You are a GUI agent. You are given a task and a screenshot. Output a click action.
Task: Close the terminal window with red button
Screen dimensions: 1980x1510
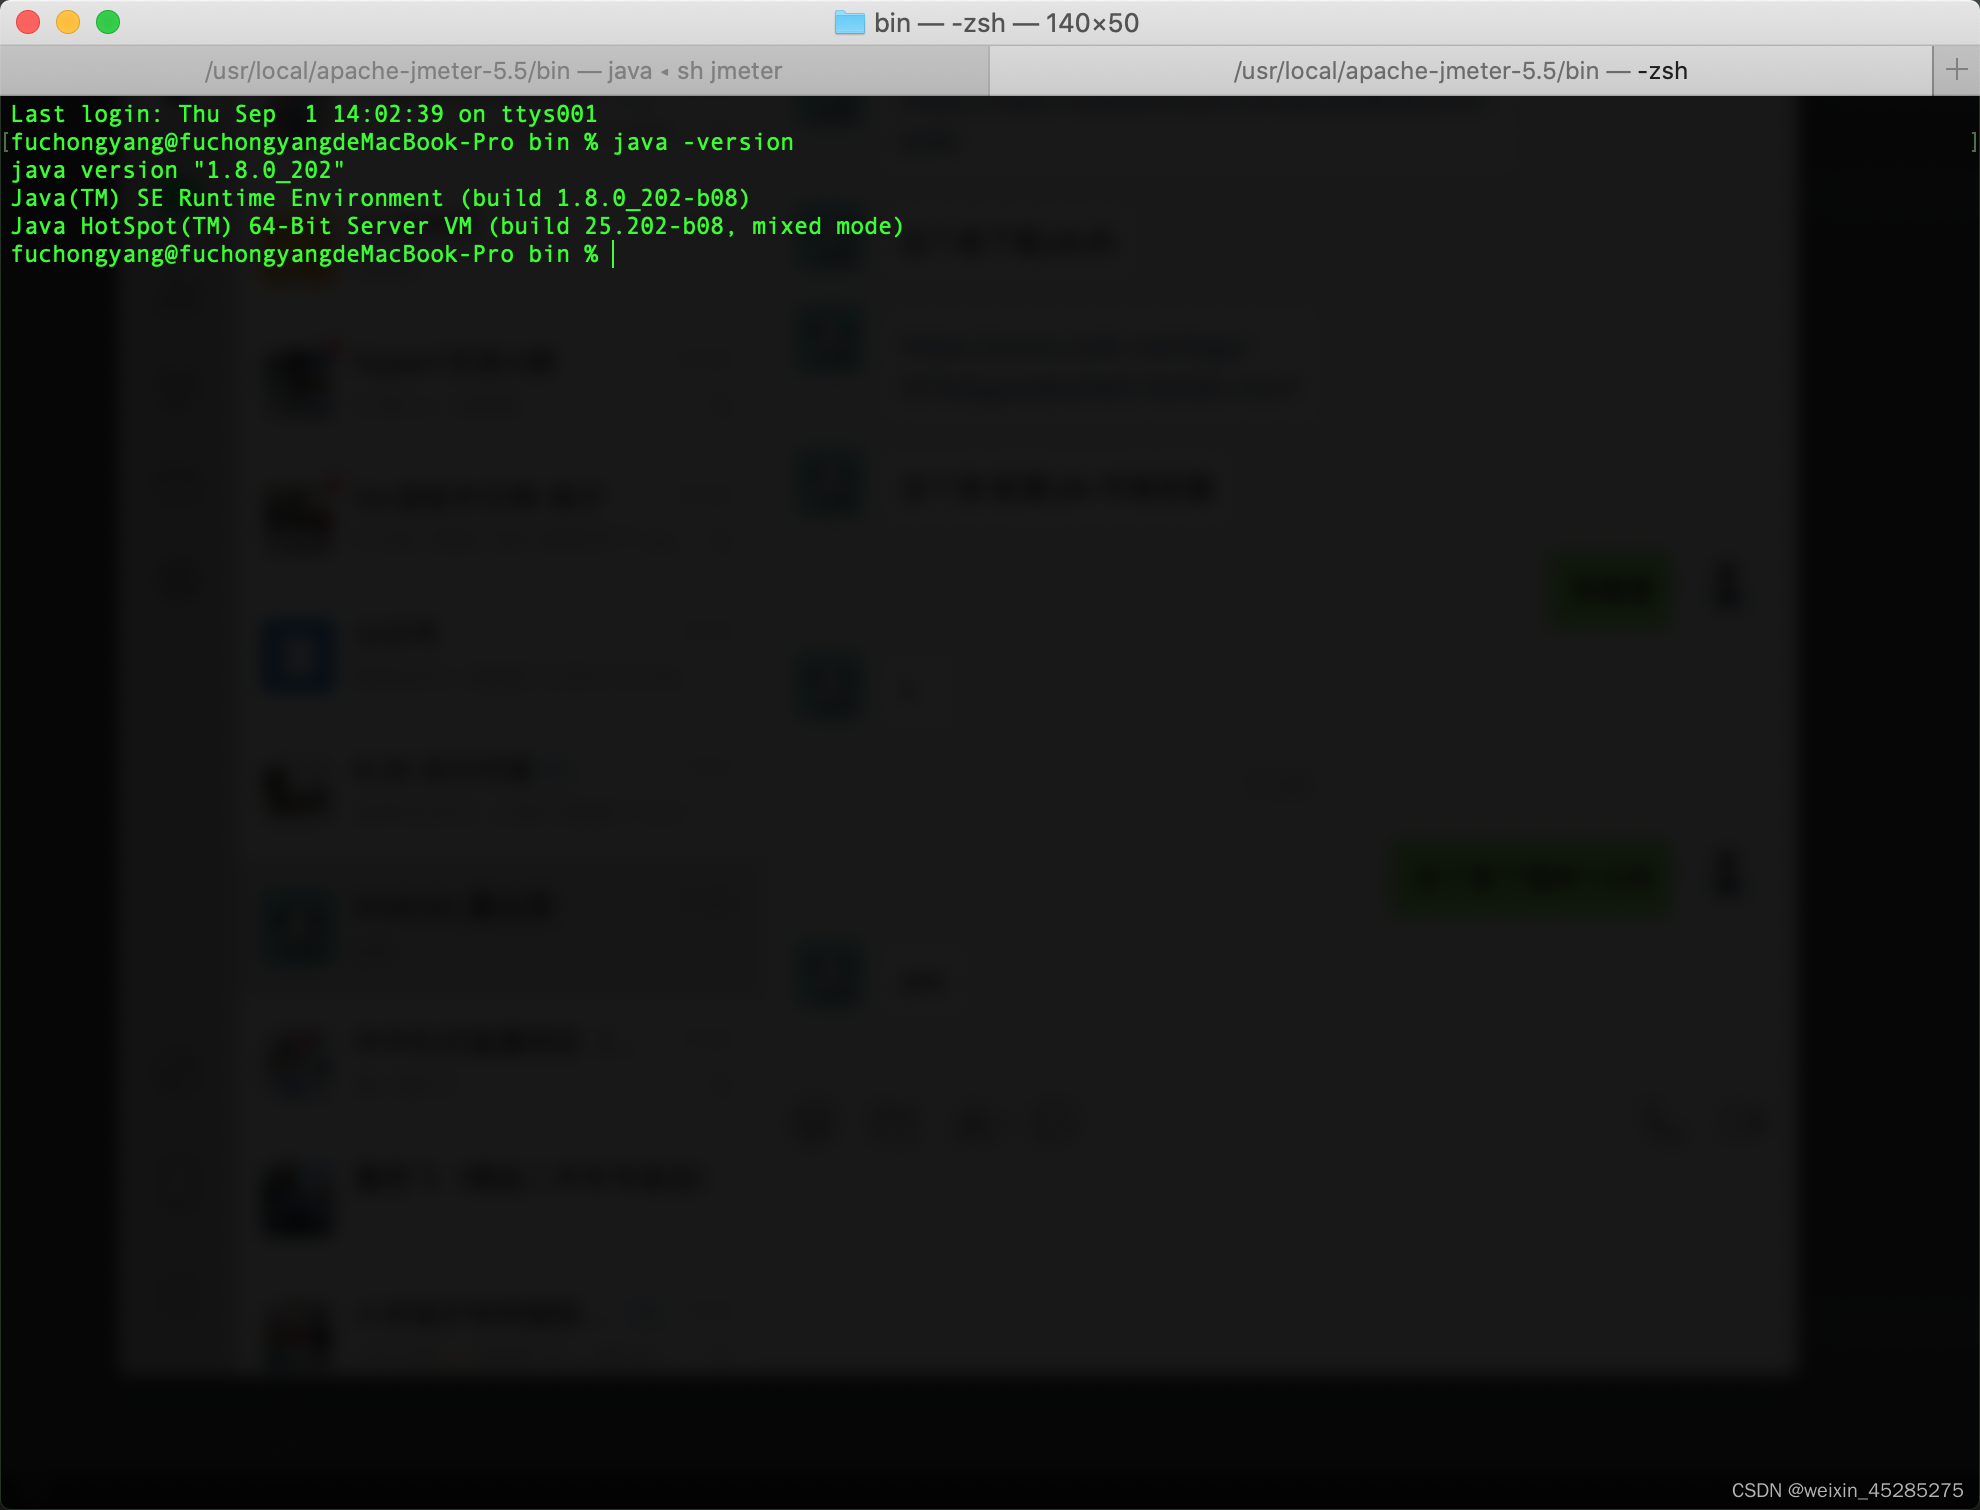28,22
